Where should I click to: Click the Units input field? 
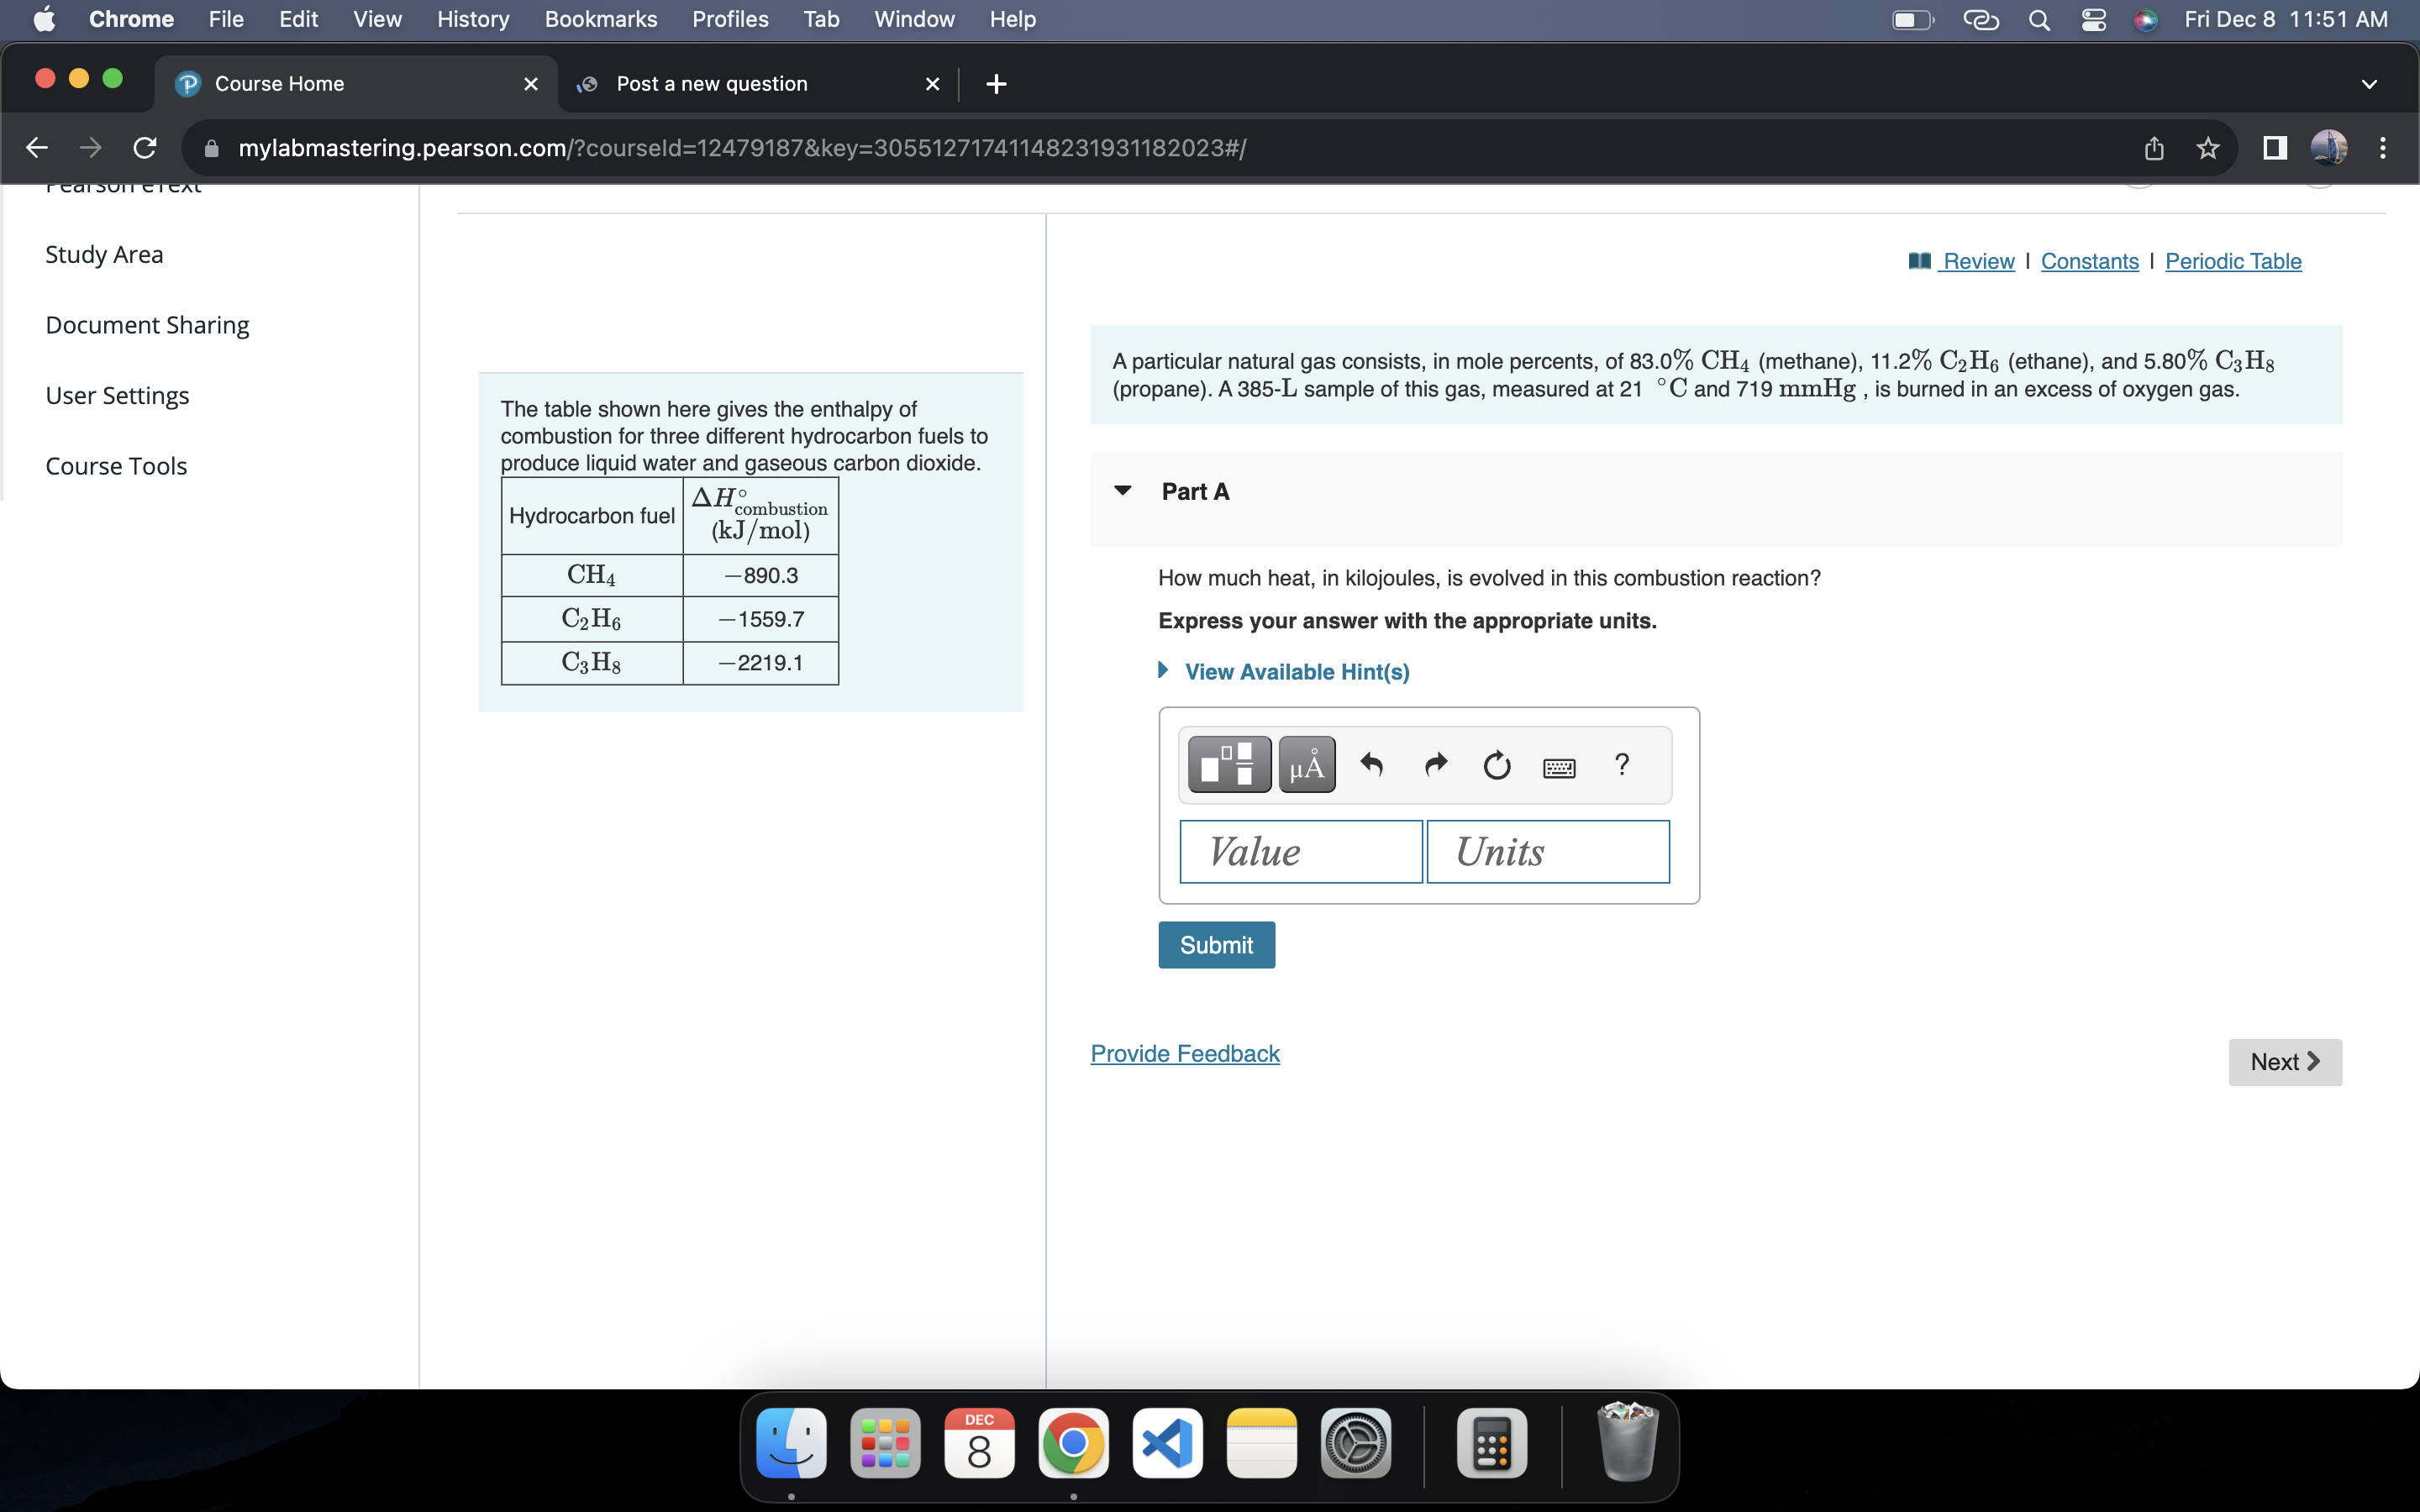(x=1548, y=852)
